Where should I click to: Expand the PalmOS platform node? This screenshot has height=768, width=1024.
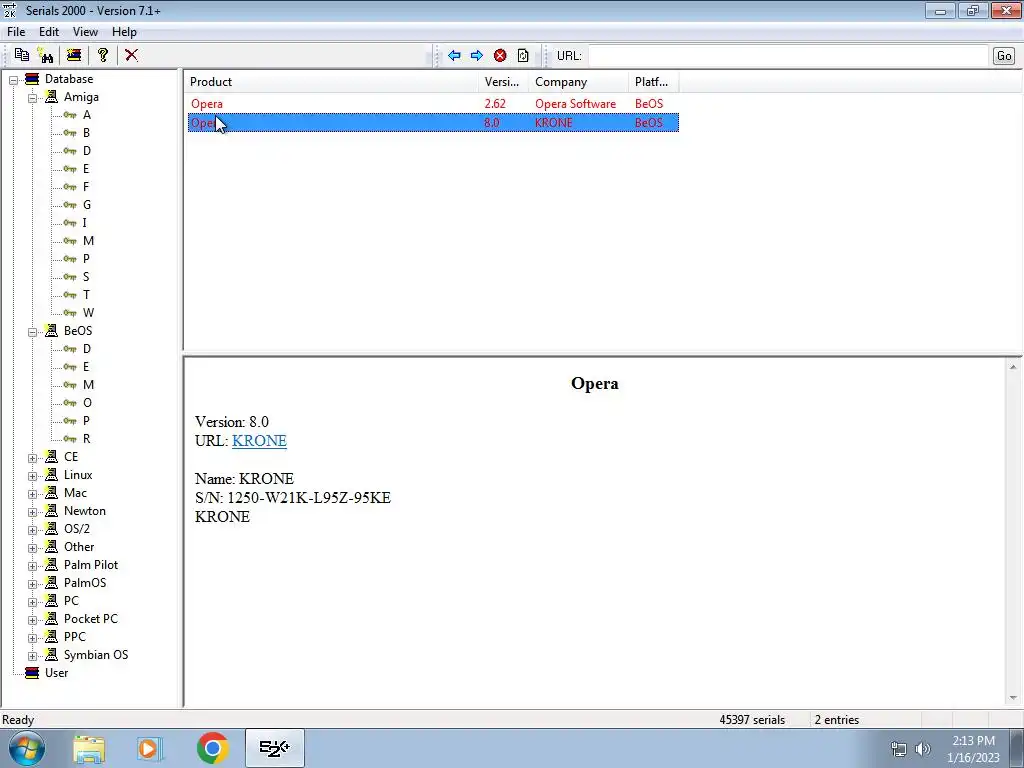pos(32,584)
